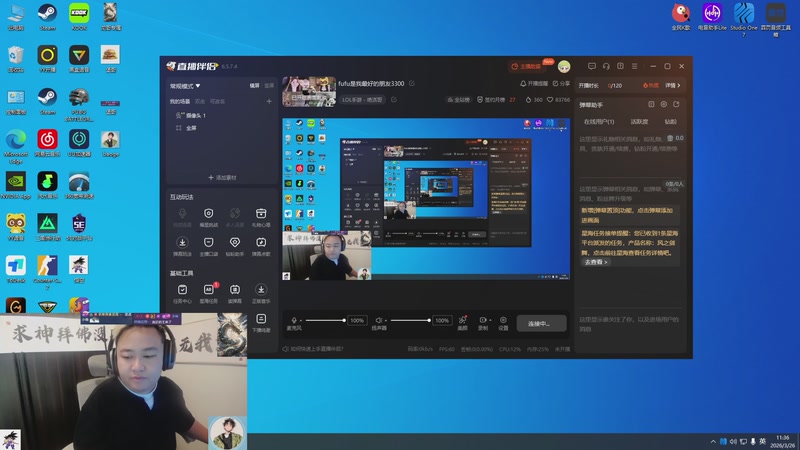The height and width of the screenshot is (450, 800).
Task: Click the danmaku helper layout icon
Action: click(x=652, y=104)
